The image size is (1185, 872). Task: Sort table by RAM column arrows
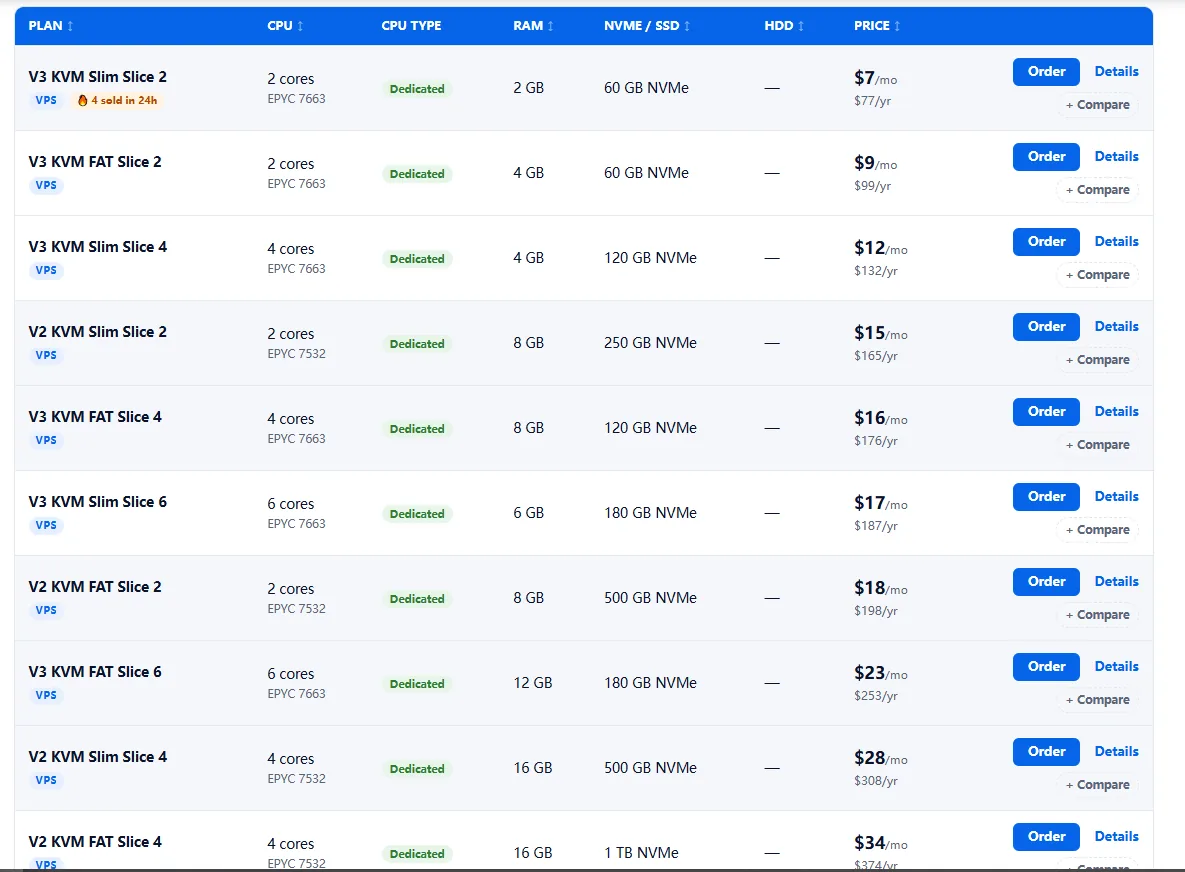tap(550, 26)
